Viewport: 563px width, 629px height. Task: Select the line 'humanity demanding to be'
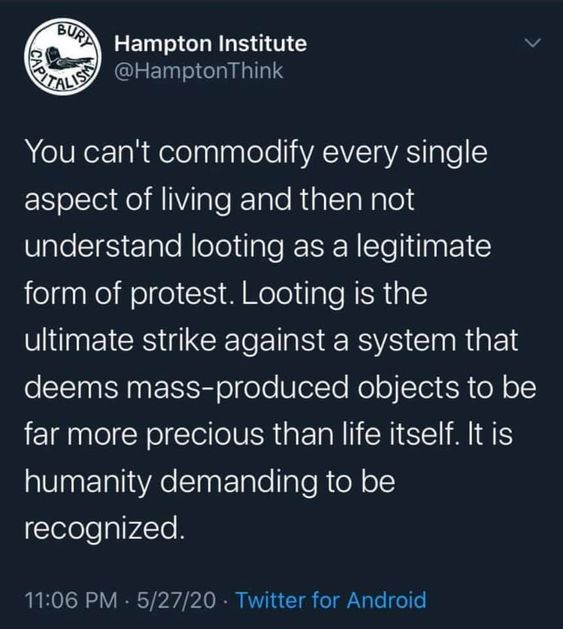(x=210, y=481)
